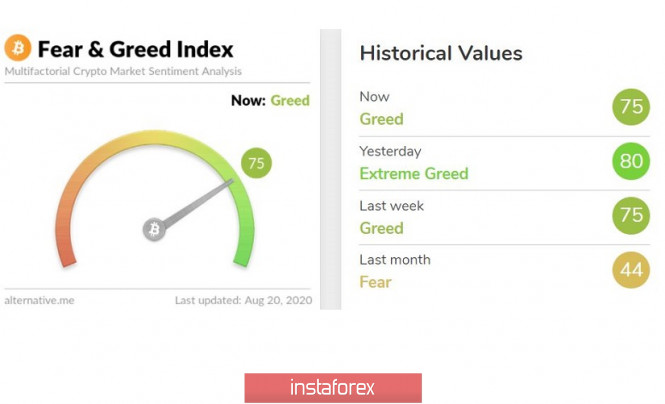Click the red fear end of gauge
Image resolution: width=665 pixels, height=404 pixels.
(68, 255)
